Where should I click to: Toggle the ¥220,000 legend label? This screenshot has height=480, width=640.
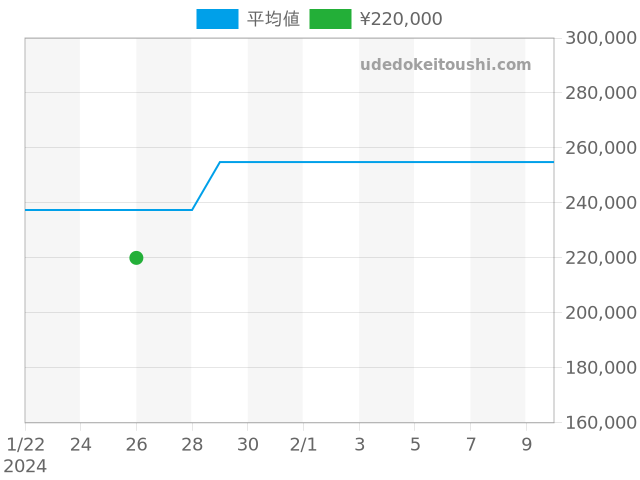[x=400, y=19]
